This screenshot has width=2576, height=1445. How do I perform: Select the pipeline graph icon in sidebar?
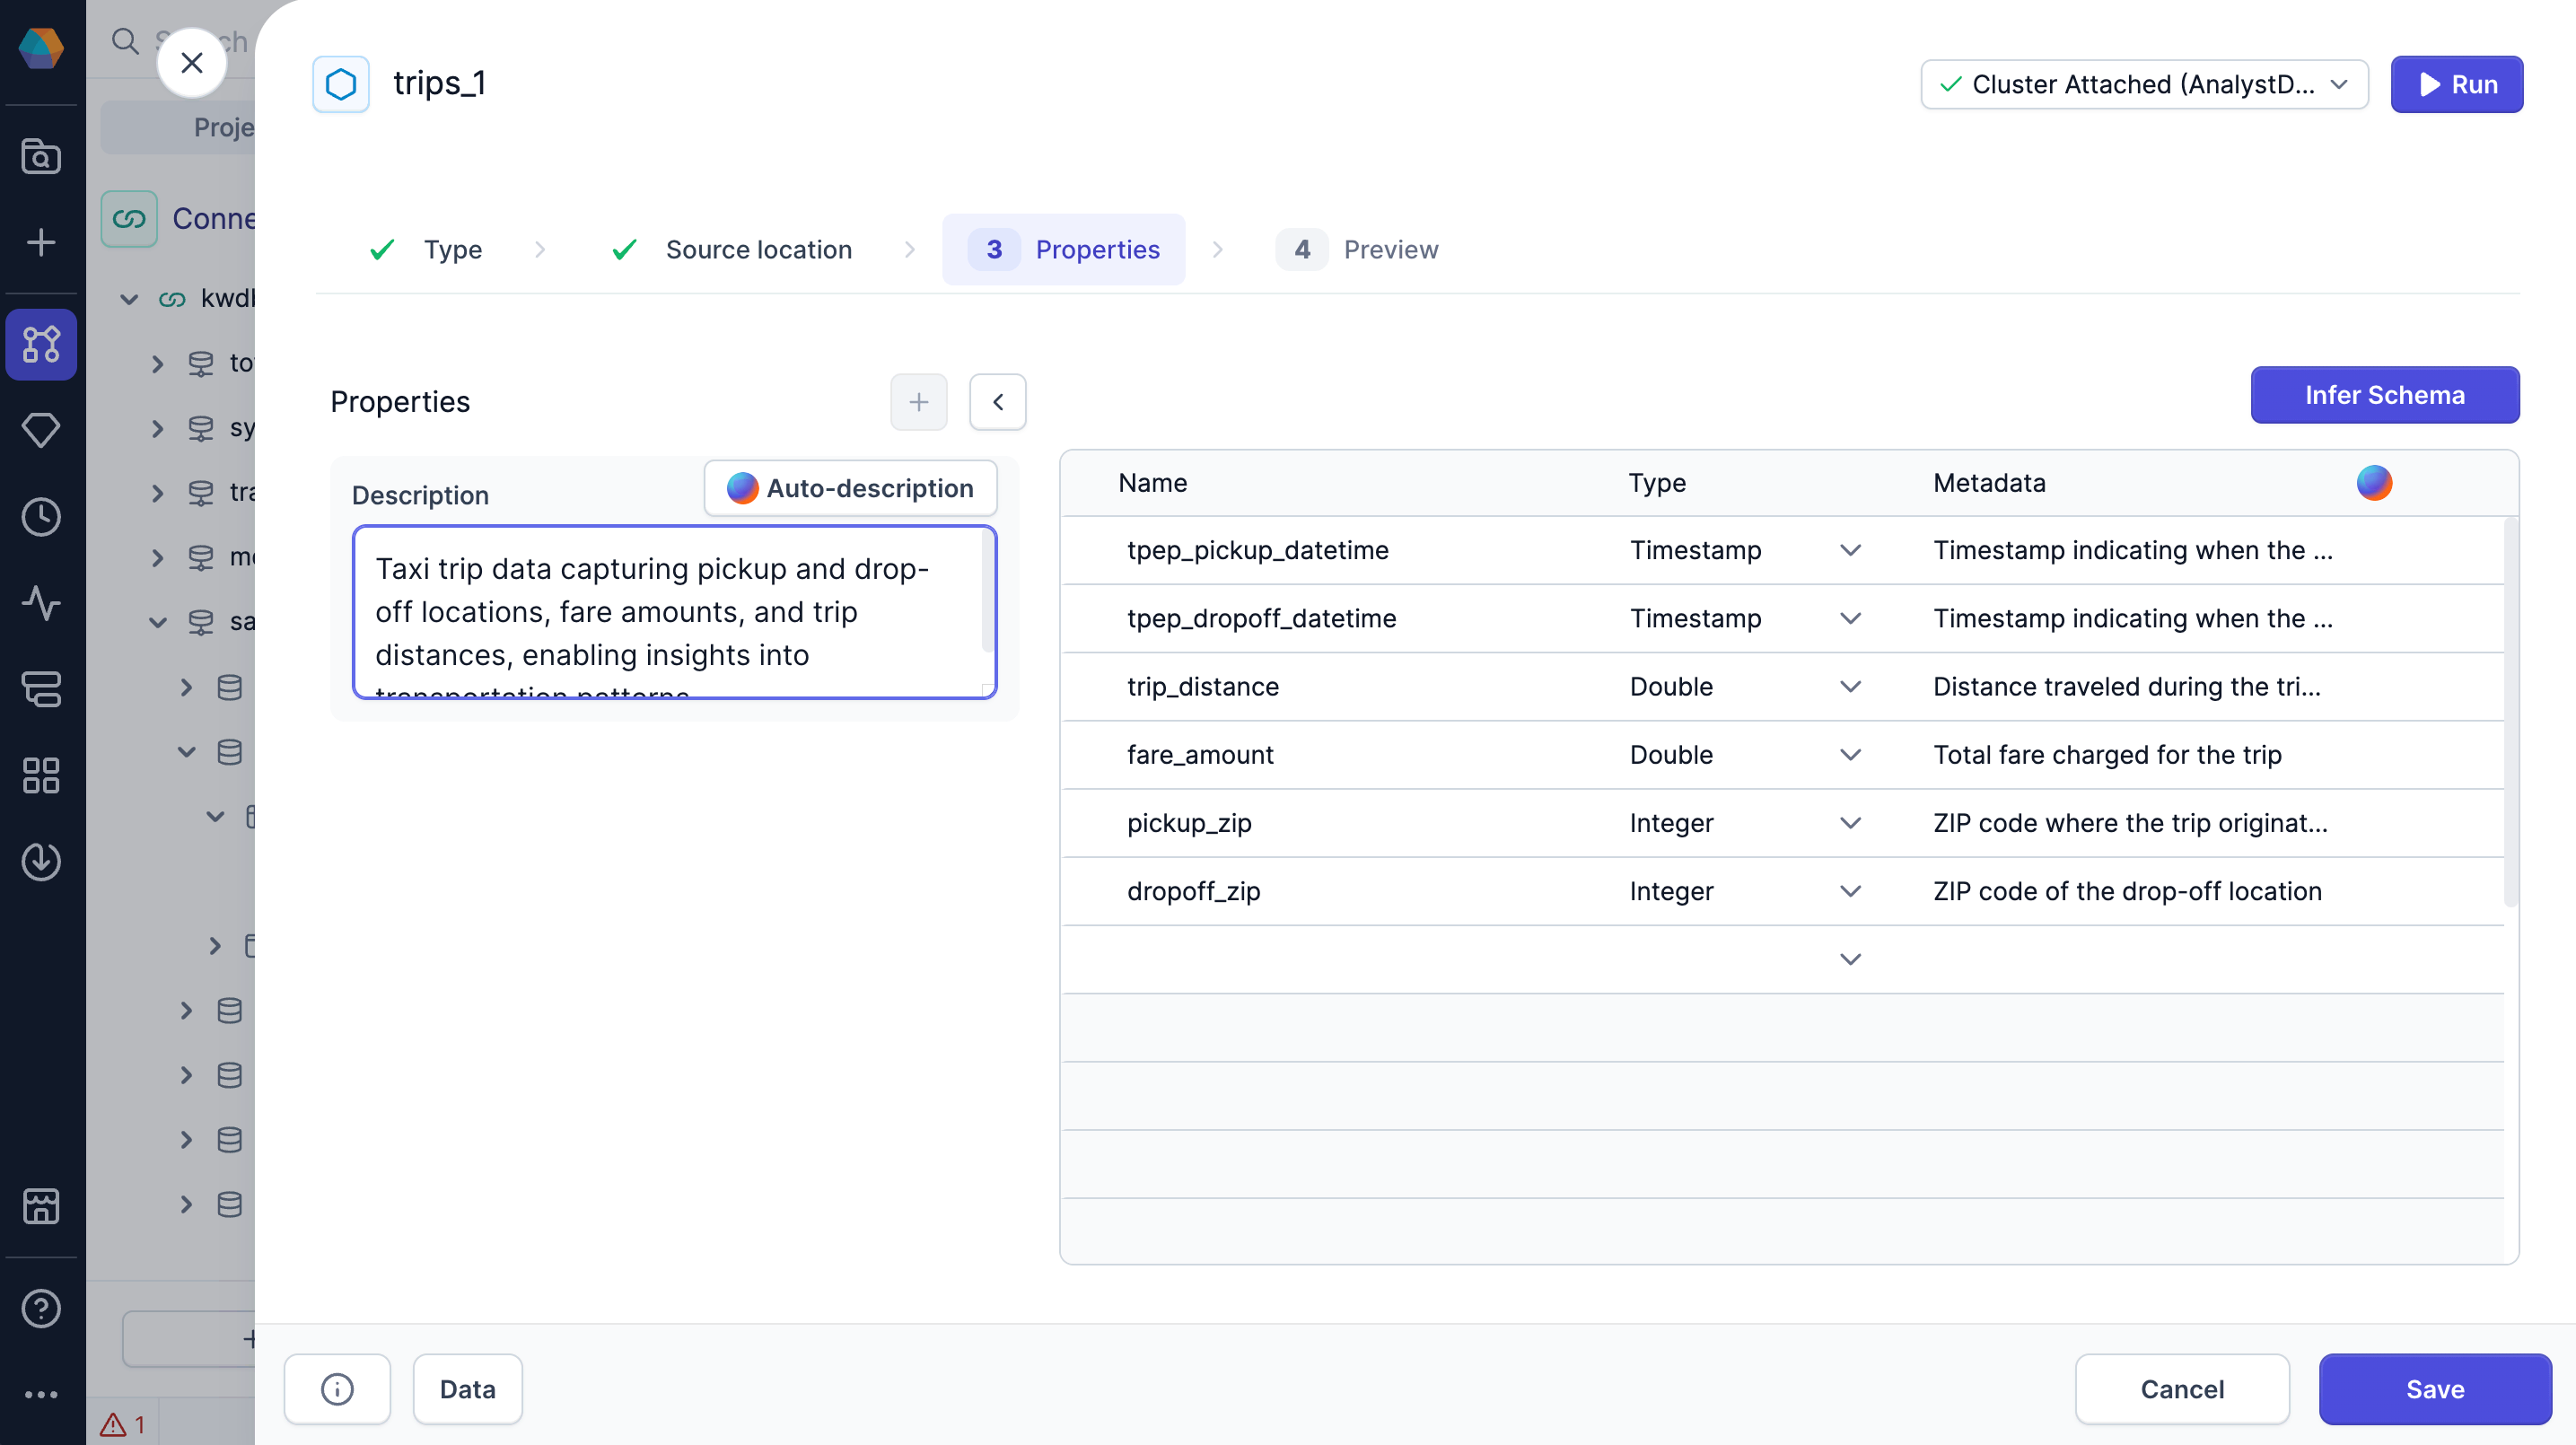pyautogui.click(x=41, y=344)
